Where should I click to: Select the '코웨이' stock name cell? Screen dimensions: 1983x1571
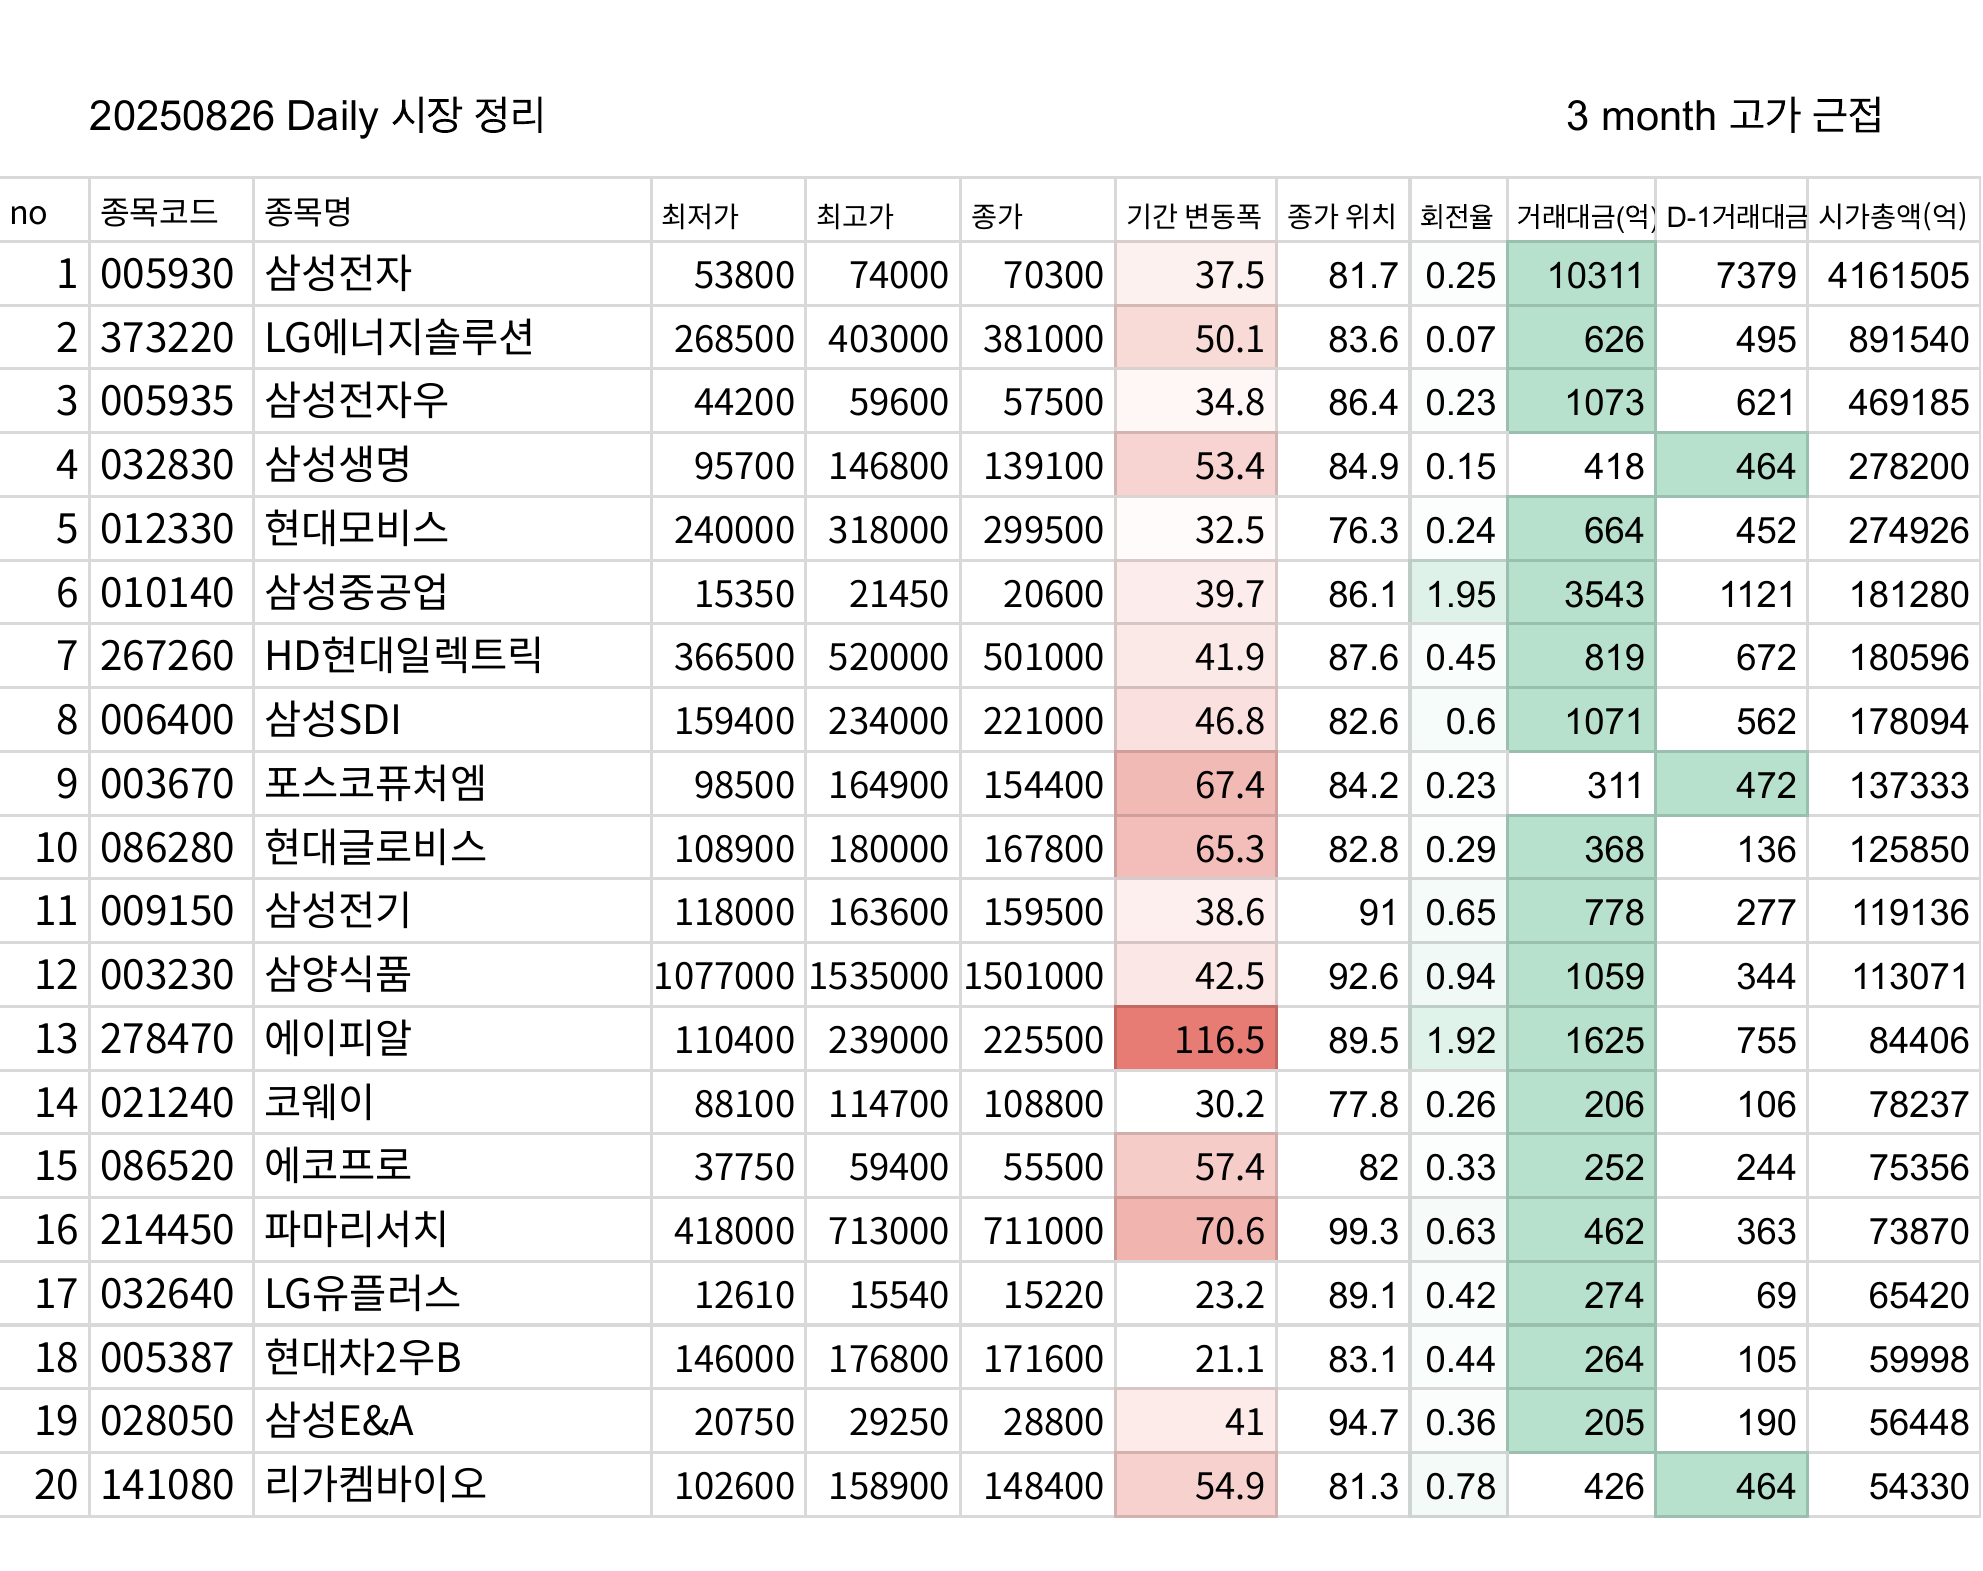[452, 1103]
